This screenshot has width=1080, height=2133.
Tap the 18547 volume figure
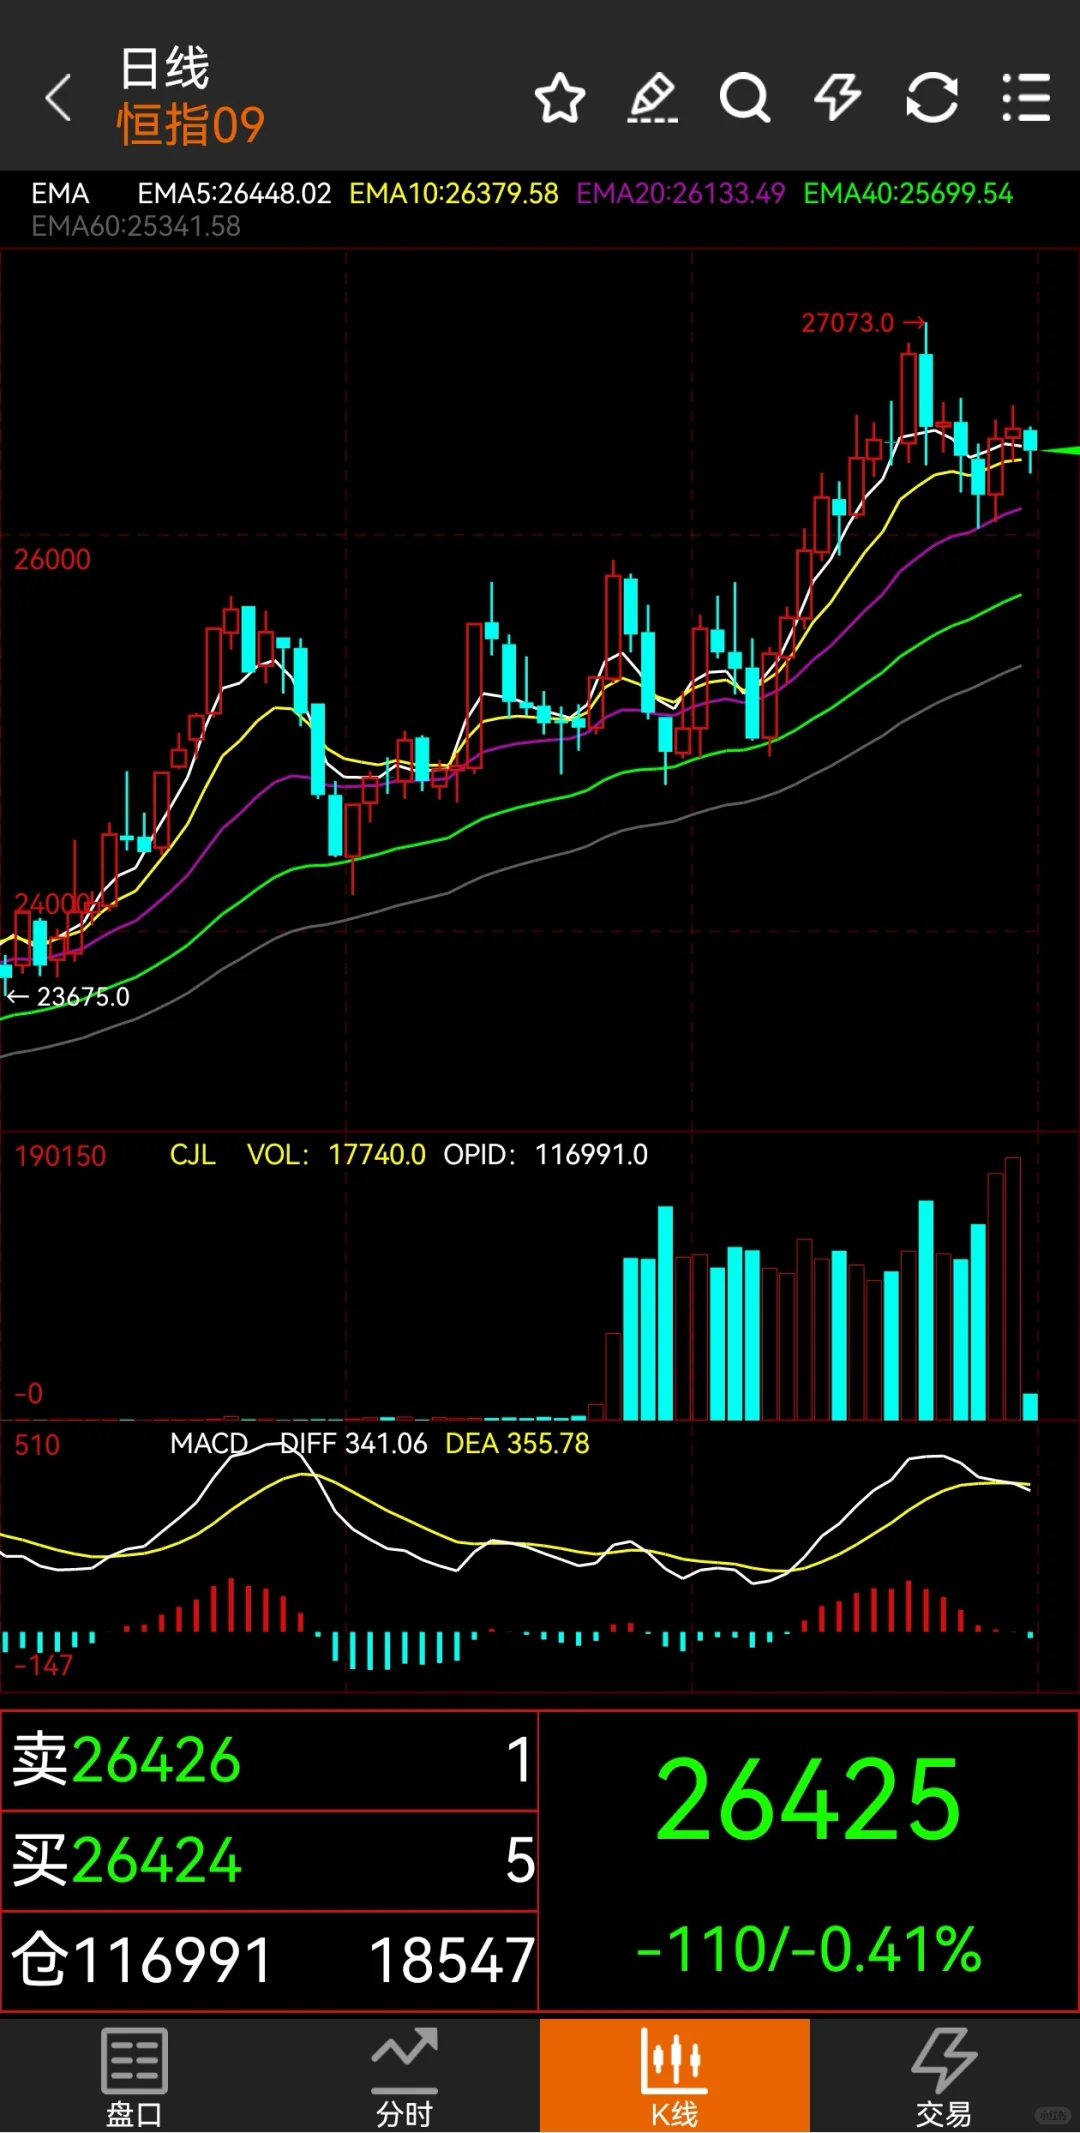[452, 1960]
